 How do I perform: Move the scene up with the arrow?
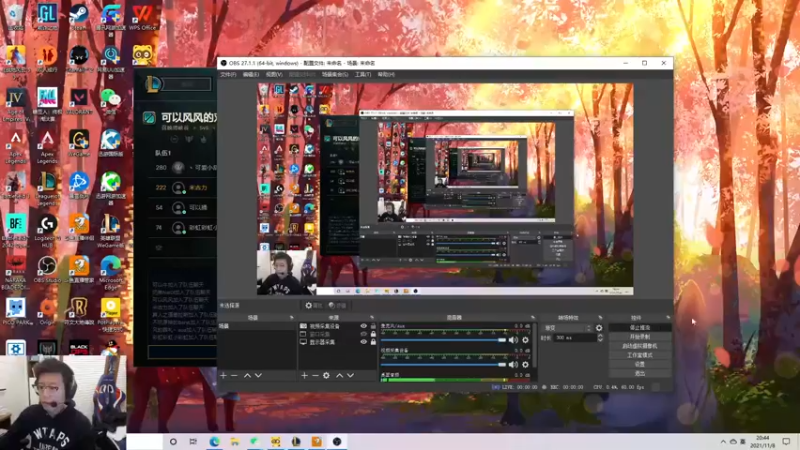pyautogui.click(x=247, y=376)
